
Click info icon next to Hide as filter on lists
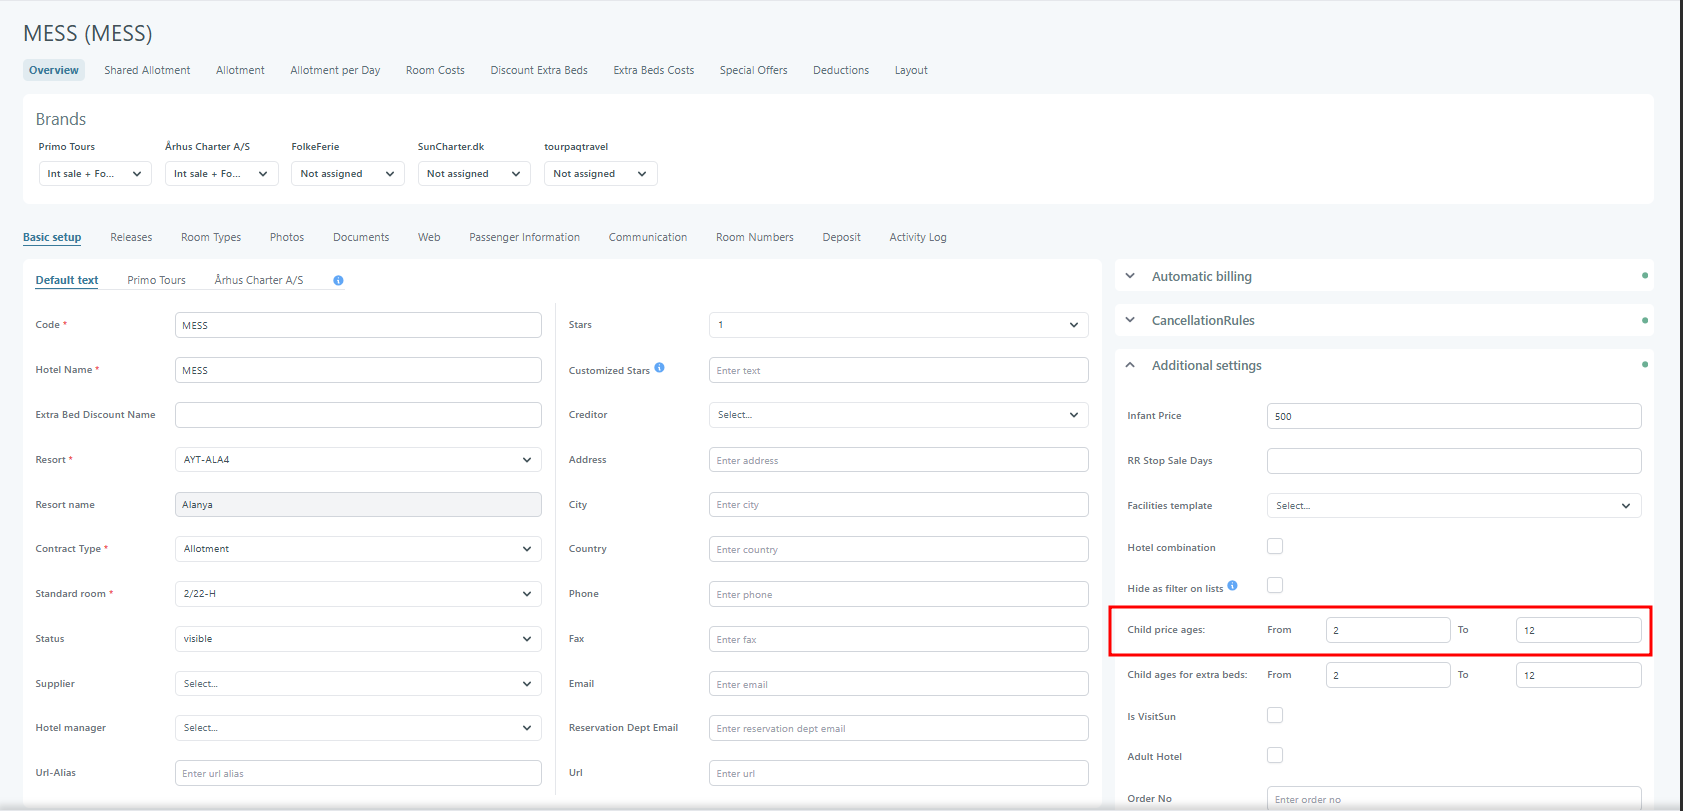click(1232, 586)
